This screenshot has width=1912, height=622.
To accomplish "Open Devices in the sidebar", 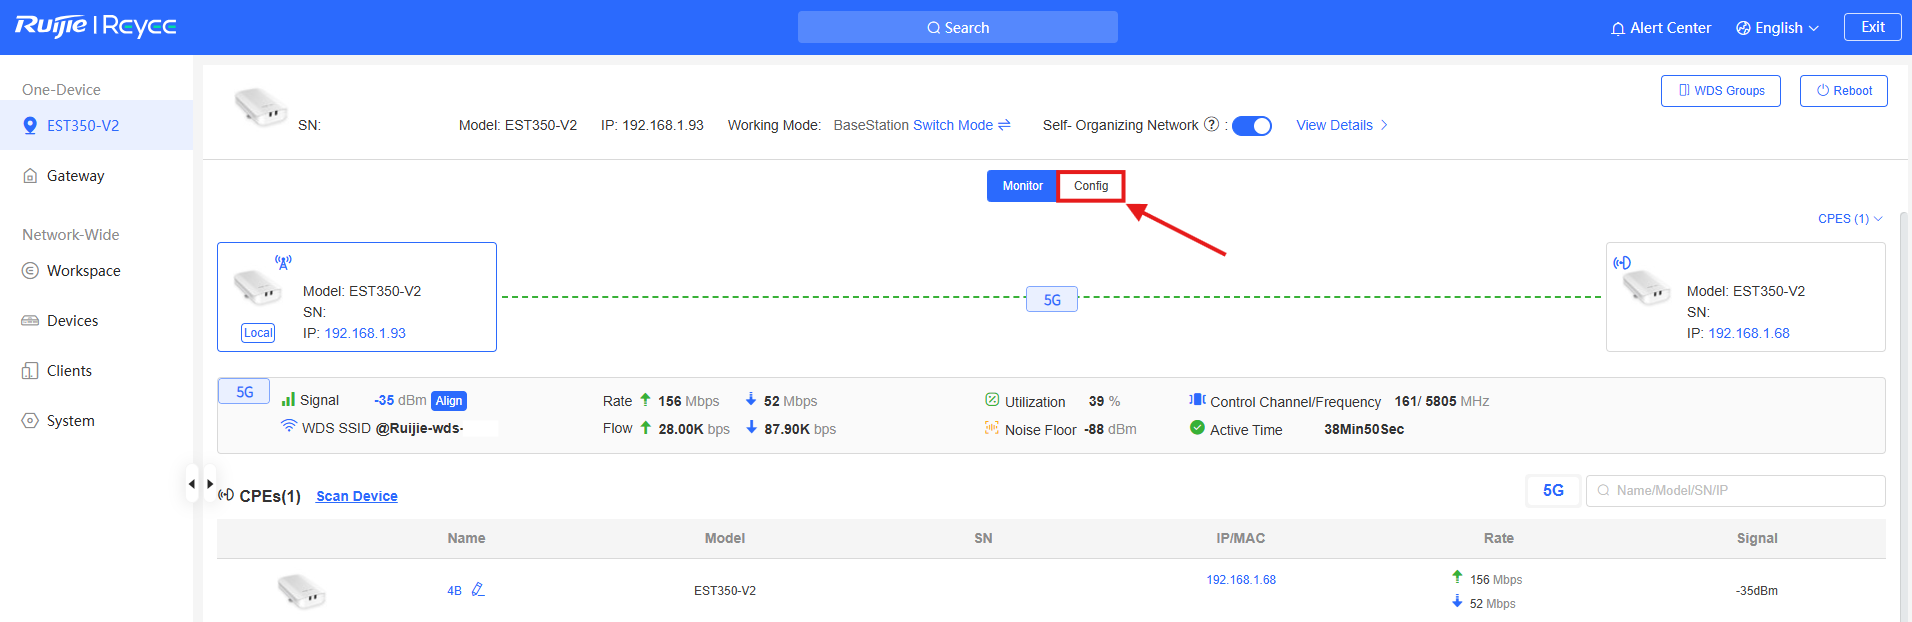I will point(72,321).
